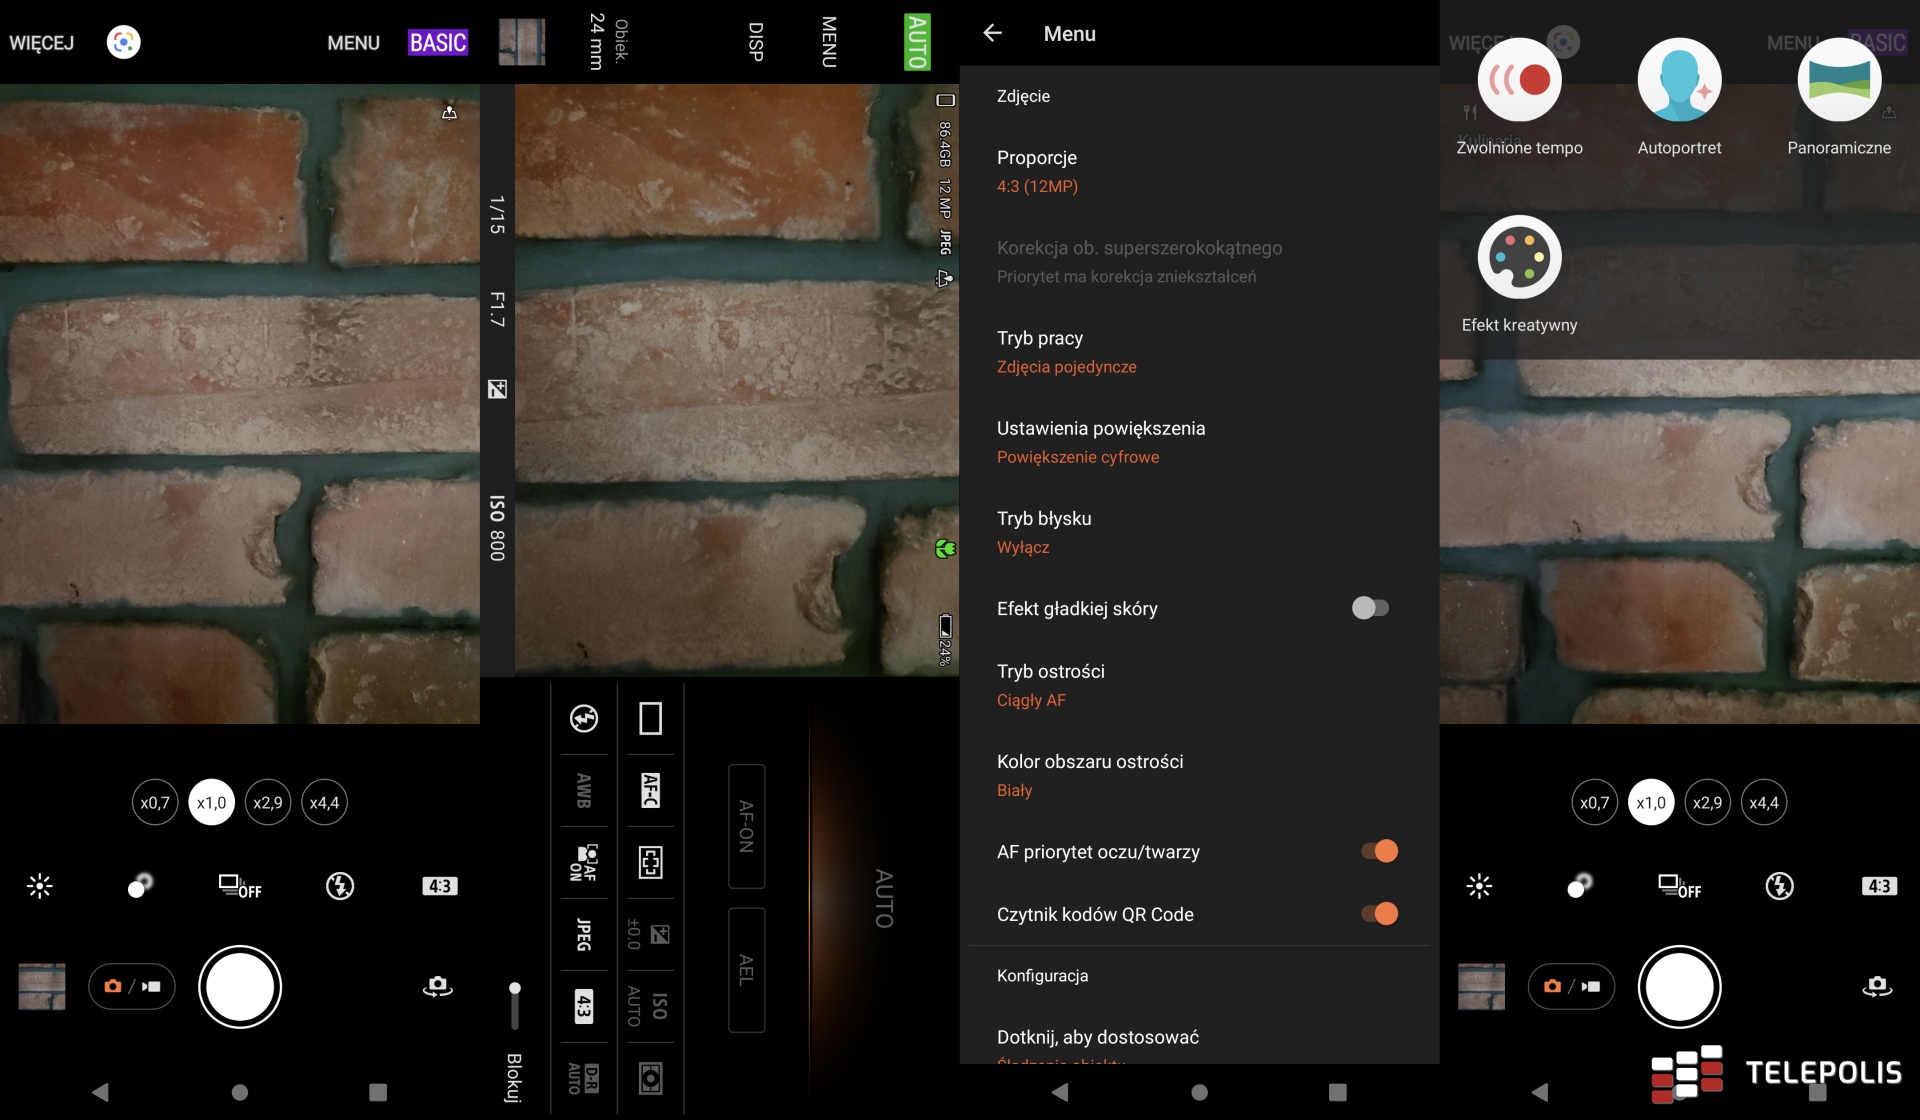Open the last photo thumbnail, left camera
The width and height of the screenshot is (1920, 1120).
42,987
